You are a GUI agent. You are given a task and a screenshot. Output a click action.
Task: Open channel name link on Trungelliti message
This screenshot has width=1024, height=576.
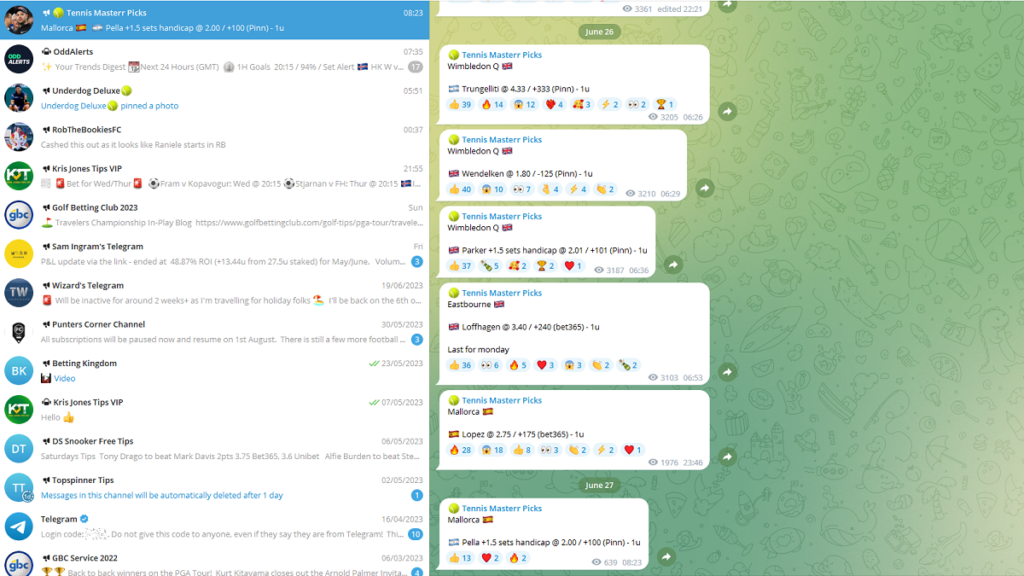502,55
